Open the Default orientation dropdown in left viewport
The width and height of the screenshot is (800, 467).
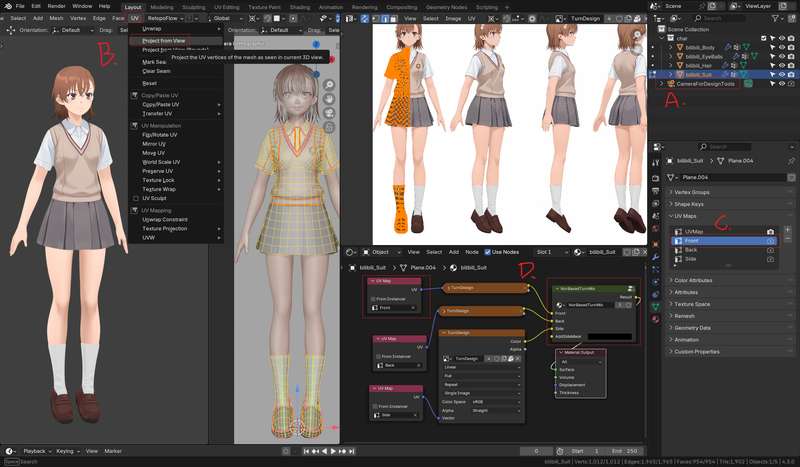coord(72,30)
